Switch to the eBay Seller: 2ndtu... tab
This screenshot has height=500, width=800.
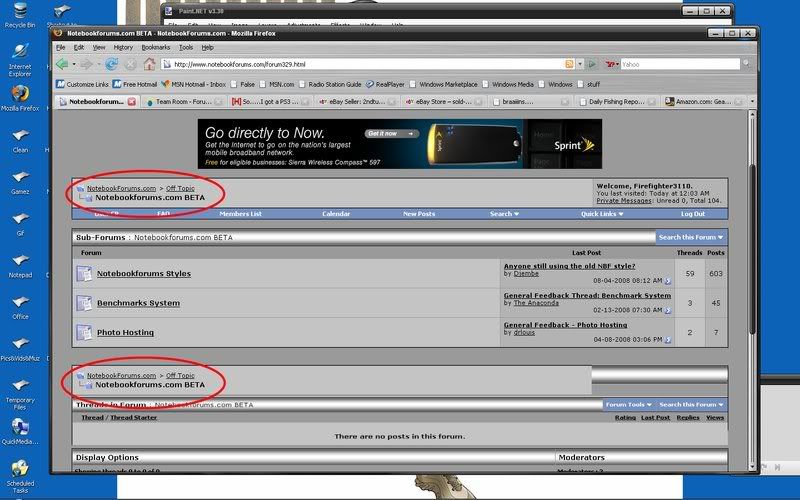tap(357, 102)
